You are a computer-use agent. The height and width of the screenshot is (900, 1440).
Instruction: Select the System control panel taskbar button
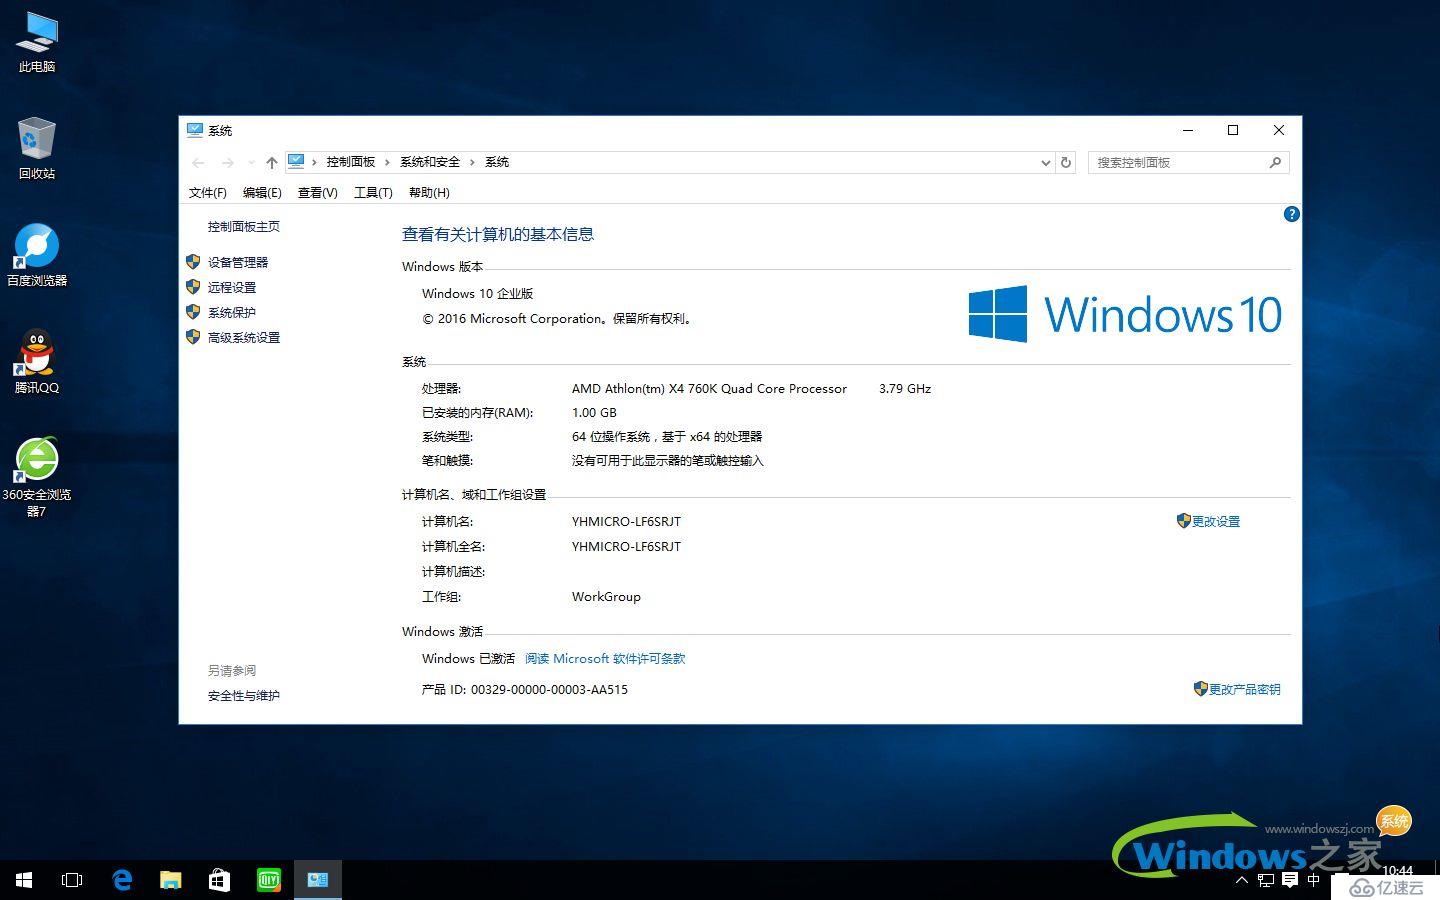pos(318,880)
